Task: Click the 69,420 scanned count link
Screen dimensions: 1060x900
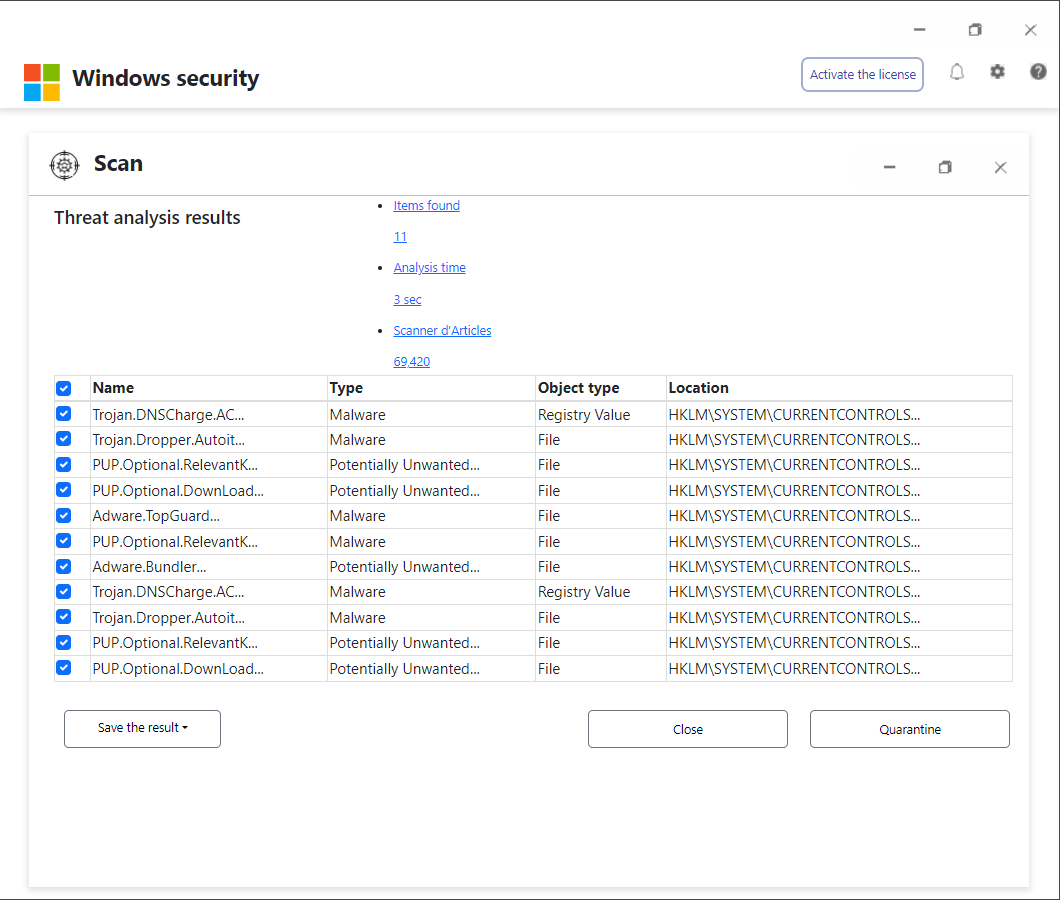Action: point(411,362)
